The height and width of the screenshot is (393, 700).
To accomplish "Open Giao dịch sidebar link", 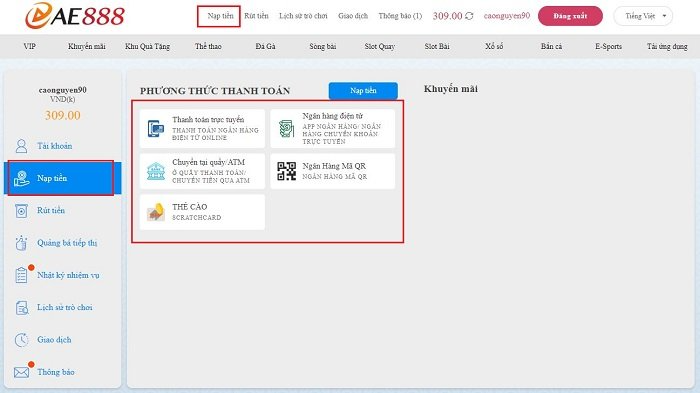I will [x=54, y=340].
